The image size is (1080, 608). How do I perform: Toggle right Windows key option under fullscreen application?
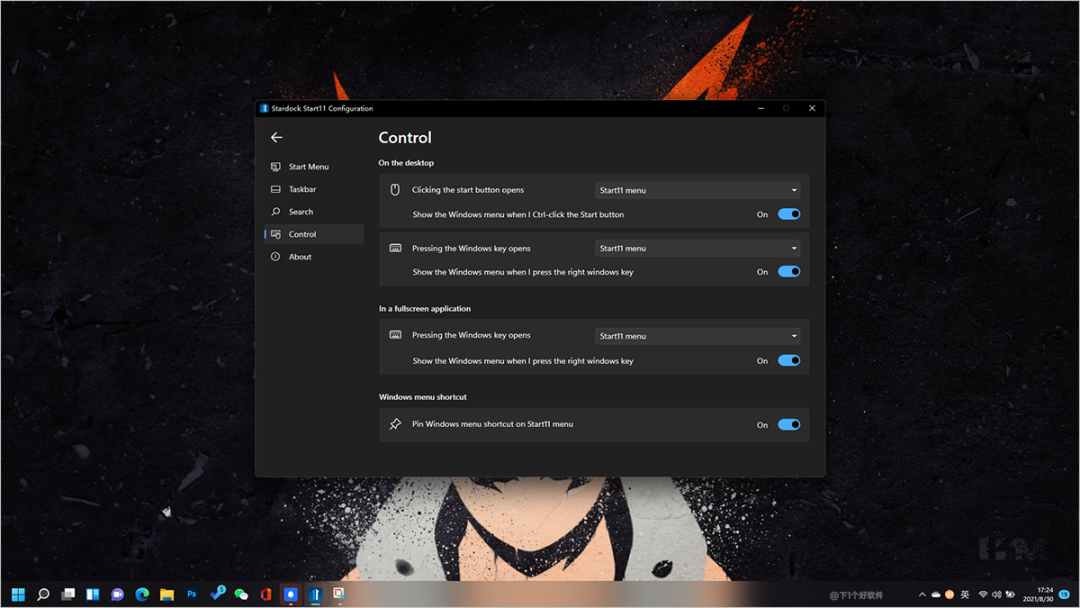pyautogui.click(x=788, y=361)
